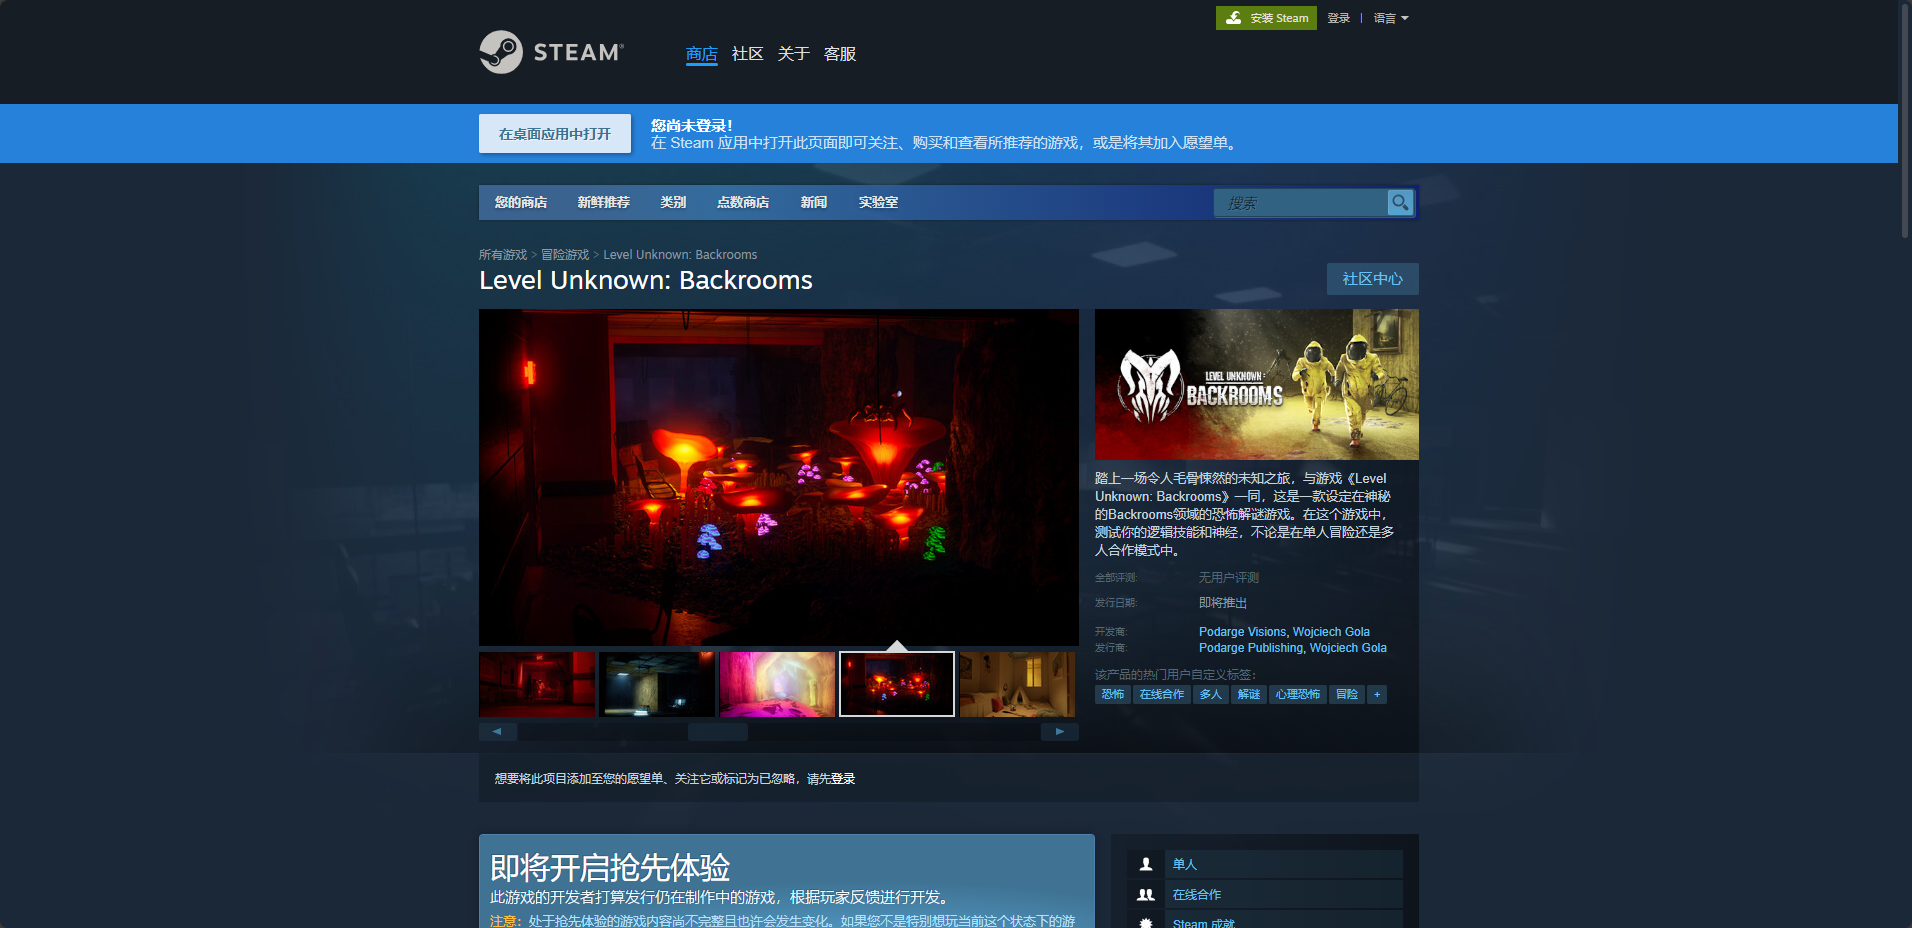Click the Backrooms game header image
1912x928 pixels.
pos(1256,384)
